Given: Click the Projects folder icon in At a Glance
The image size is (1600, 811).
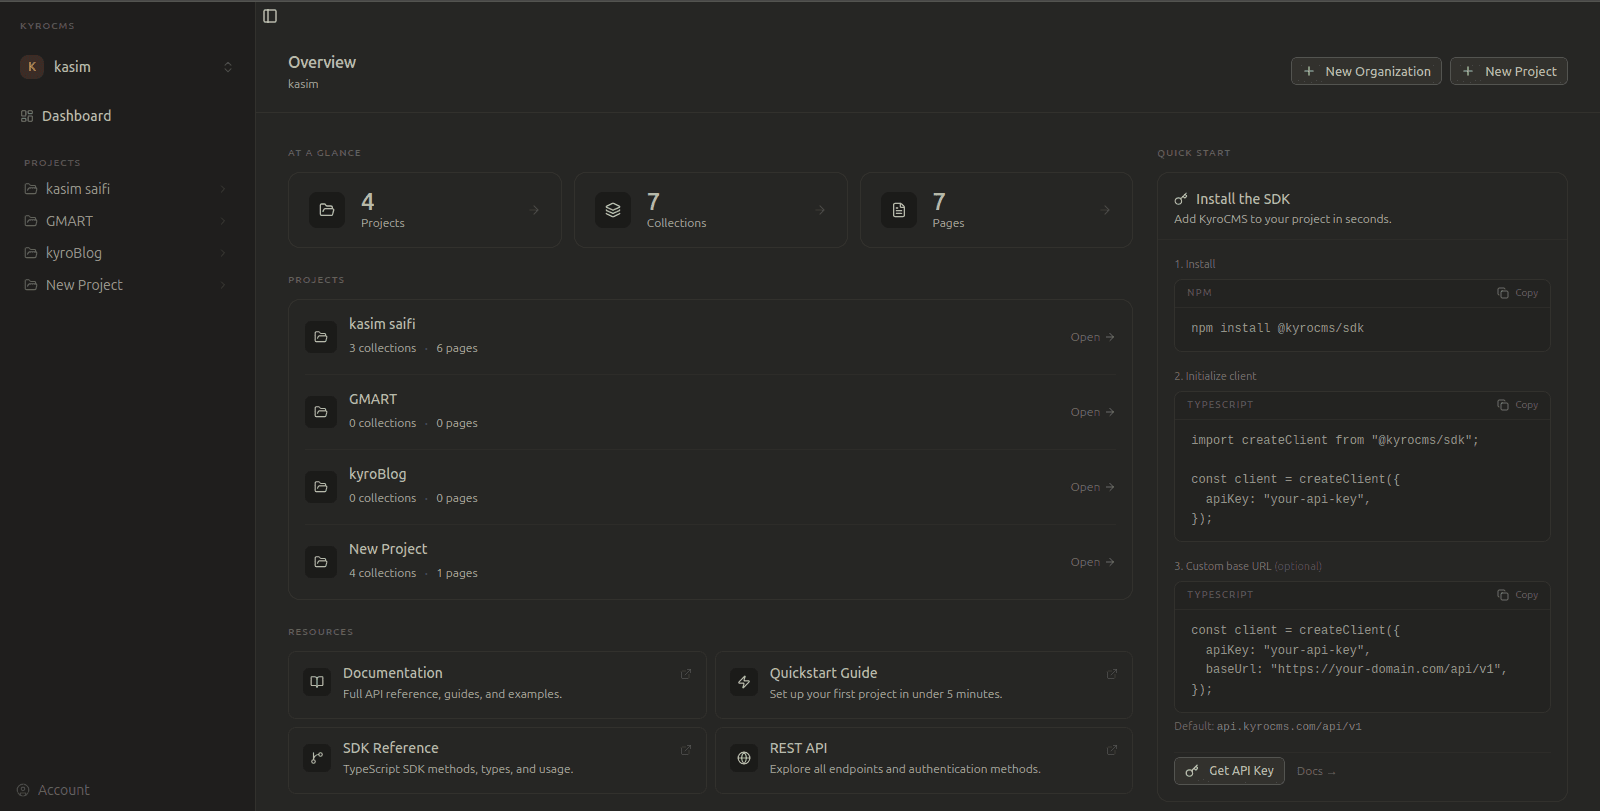Looking at the screenshot, I should (x=327, y=210).
